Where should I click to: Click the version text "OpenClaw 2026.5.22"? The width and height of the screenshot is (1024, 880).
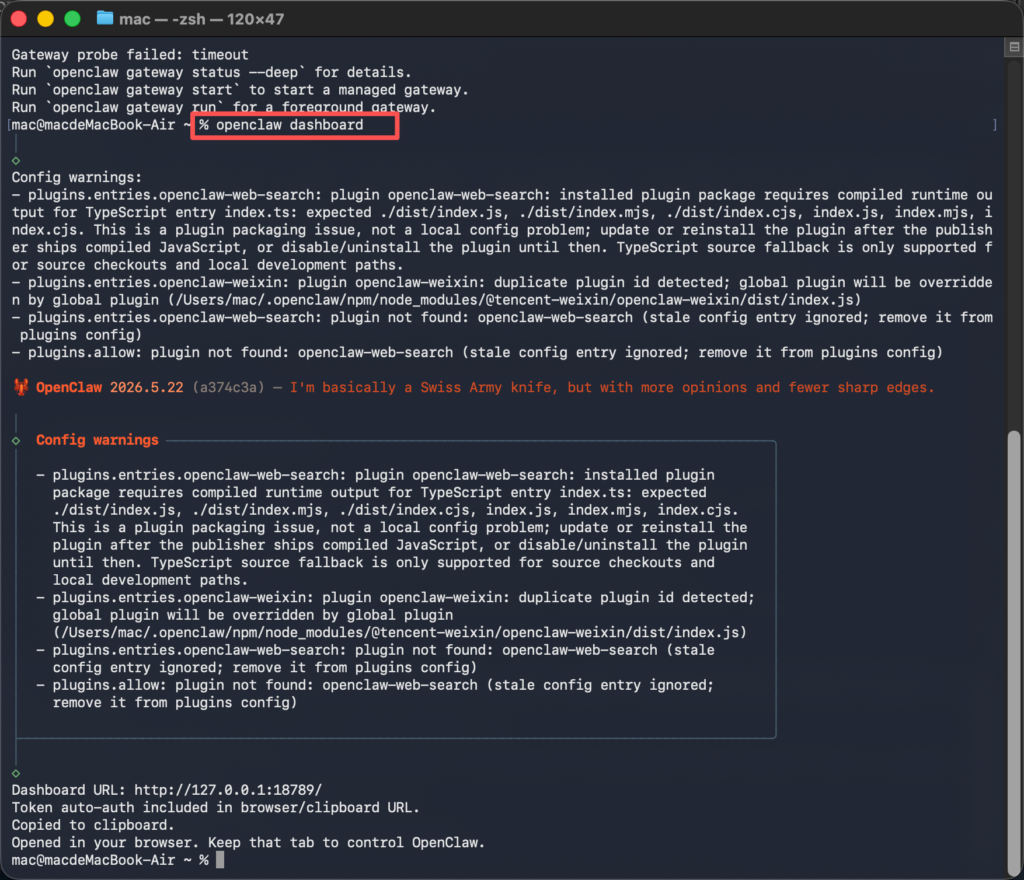[110, 388]
